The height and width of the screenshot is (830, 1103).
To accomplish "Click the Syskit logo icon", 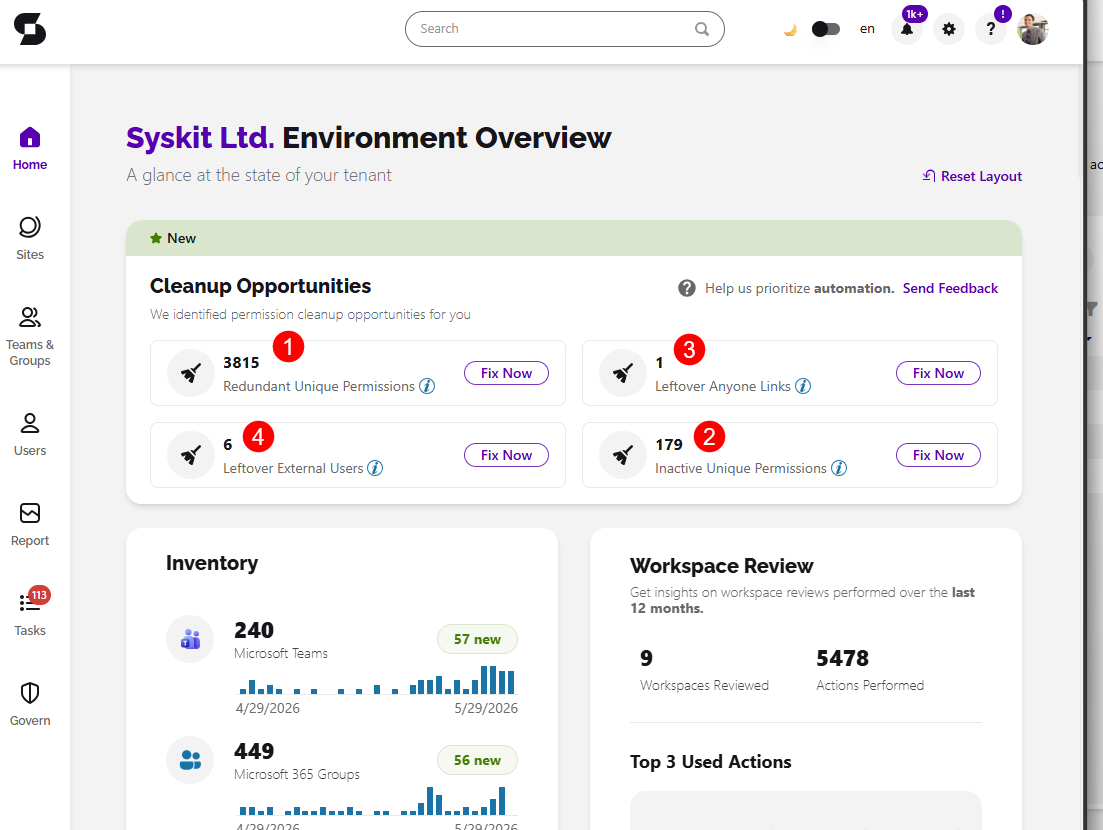I will pyautogui.click(x=30, y=29).
